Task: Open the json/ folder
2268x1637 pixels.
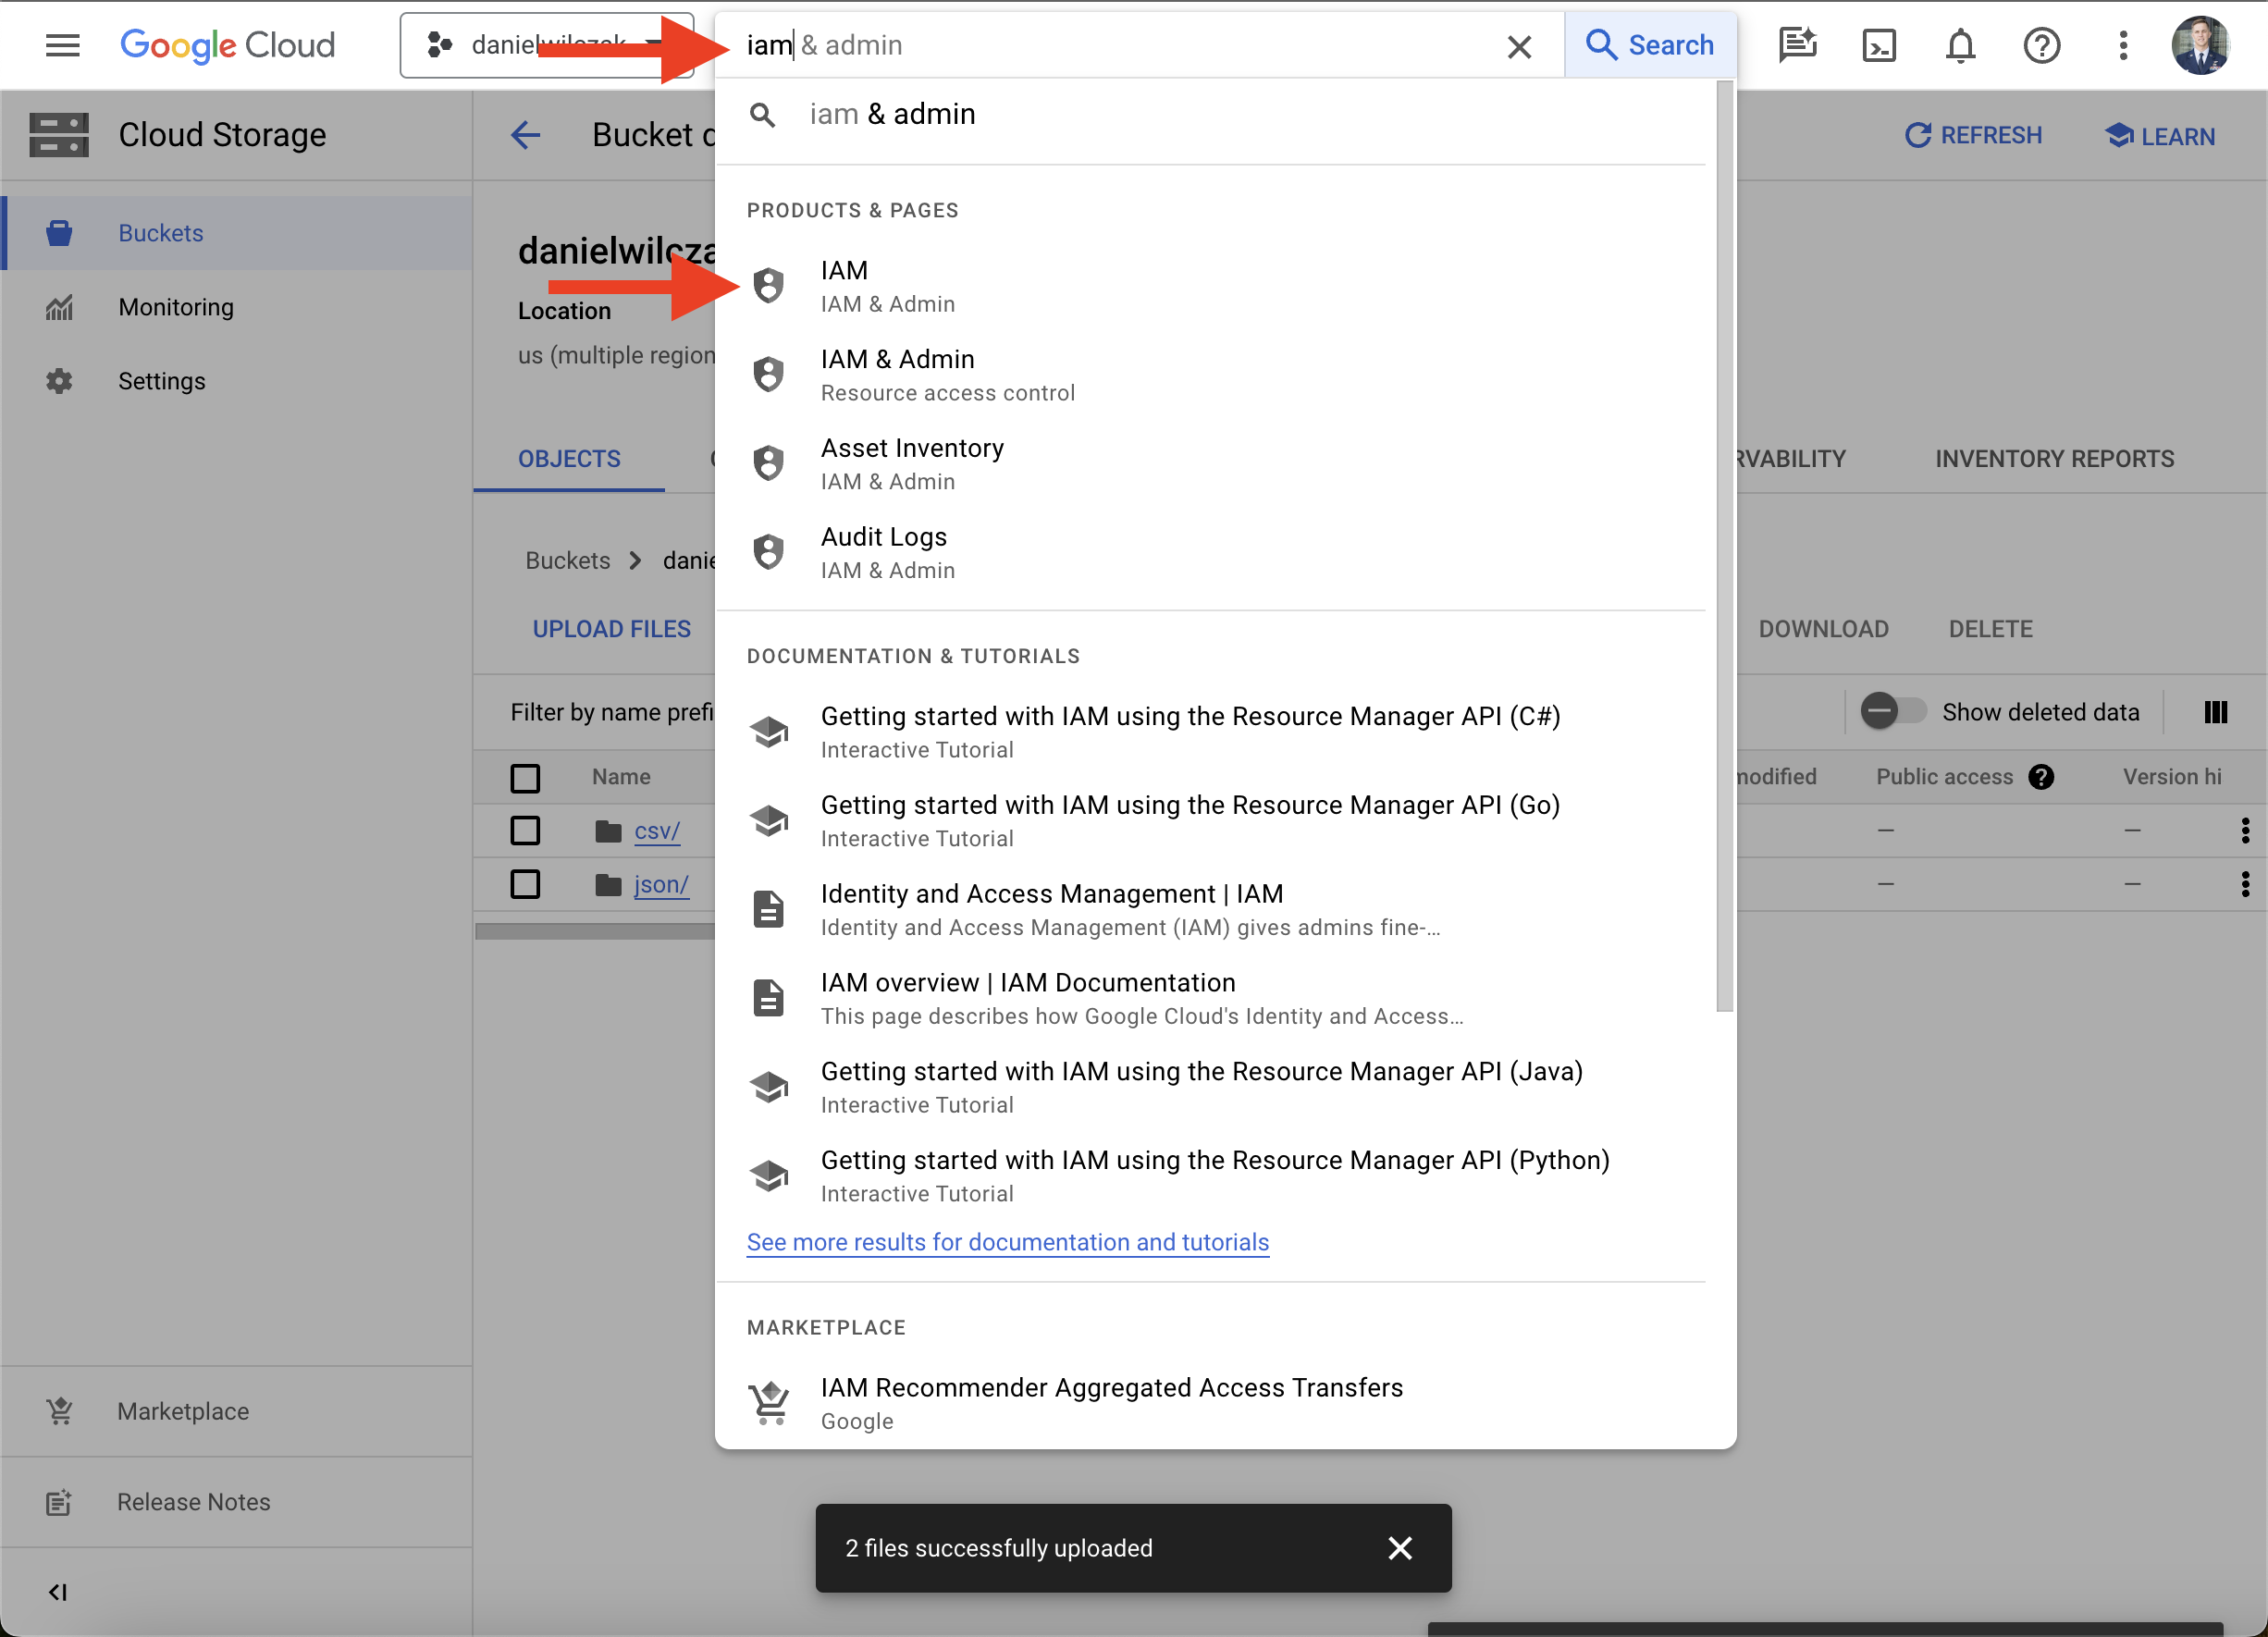Action: pos(661,885)
